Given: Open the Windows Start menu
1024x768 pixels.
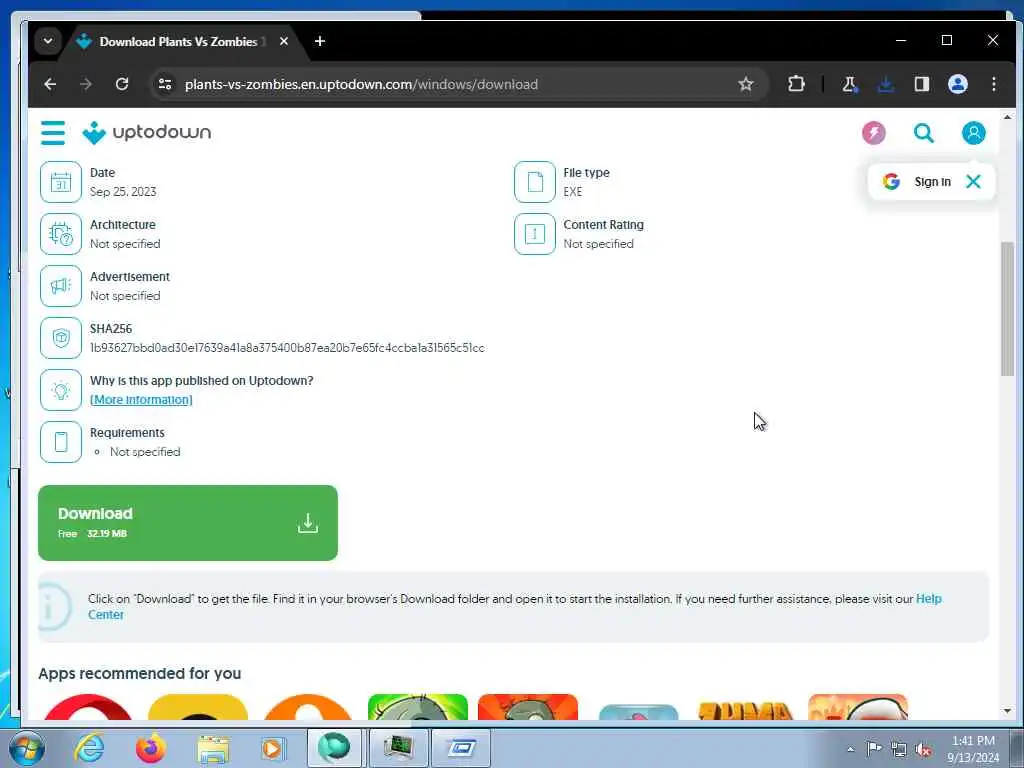Looking at the screenshot, I should tap(26, 748).
